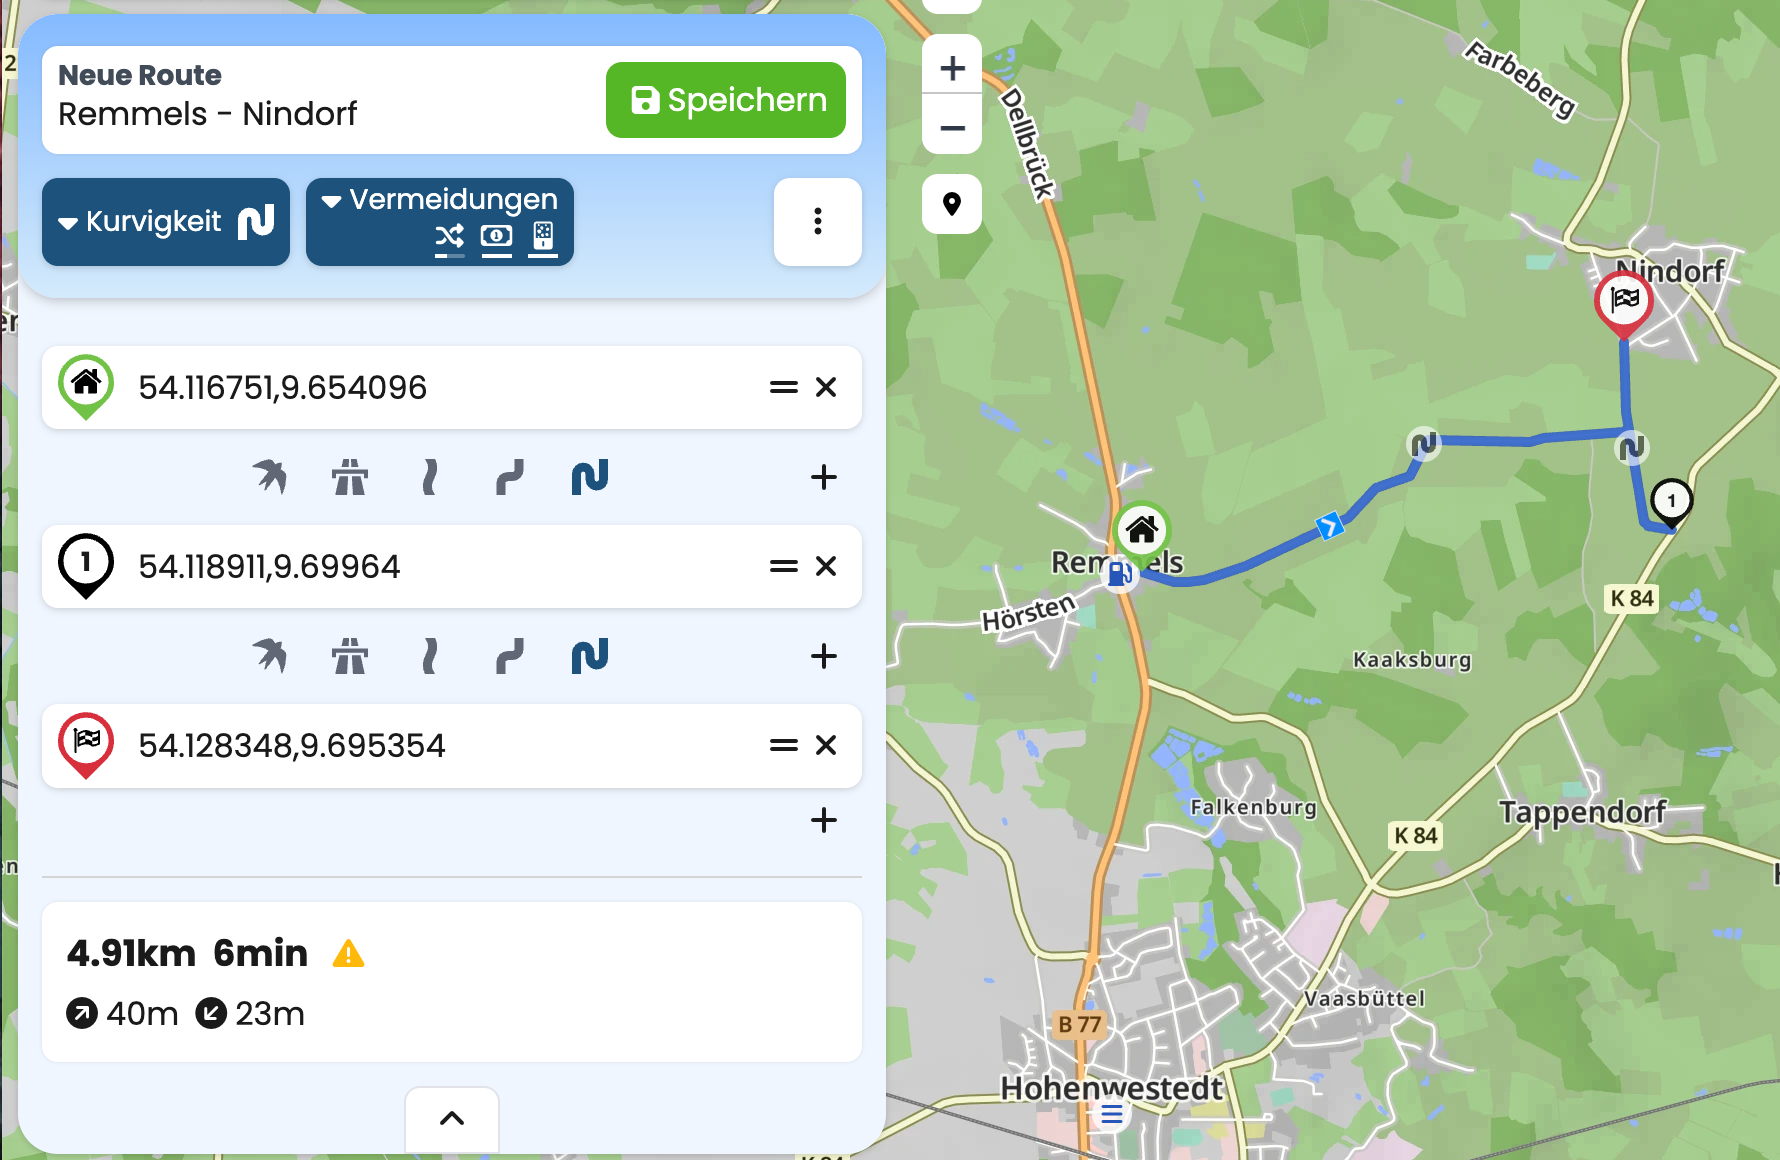Insert waypoint after the start point

(823, 477)
